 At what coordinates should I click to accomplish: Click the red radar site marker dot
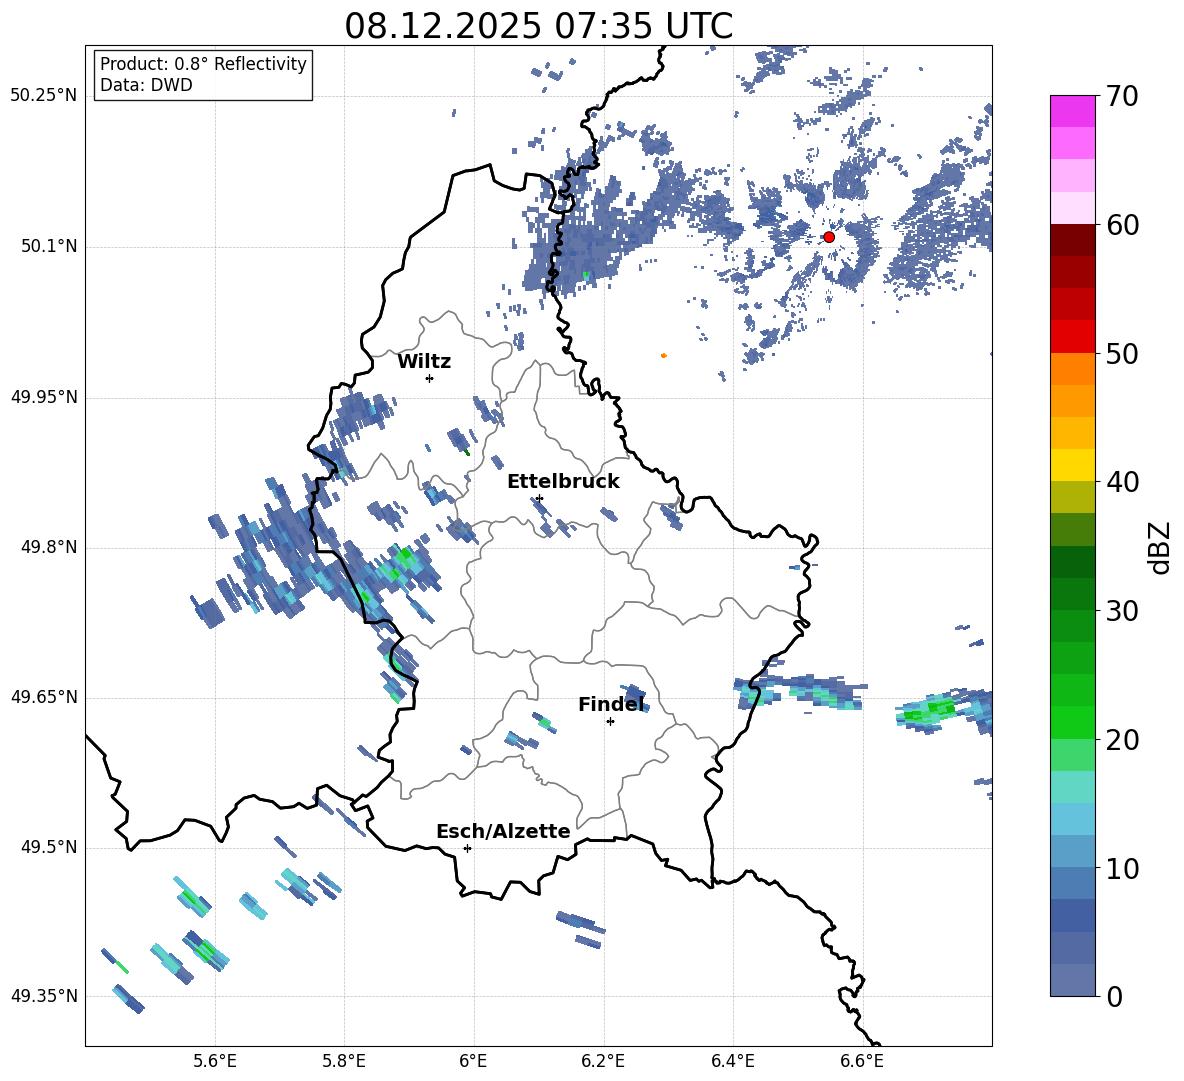tap(829, 237)
